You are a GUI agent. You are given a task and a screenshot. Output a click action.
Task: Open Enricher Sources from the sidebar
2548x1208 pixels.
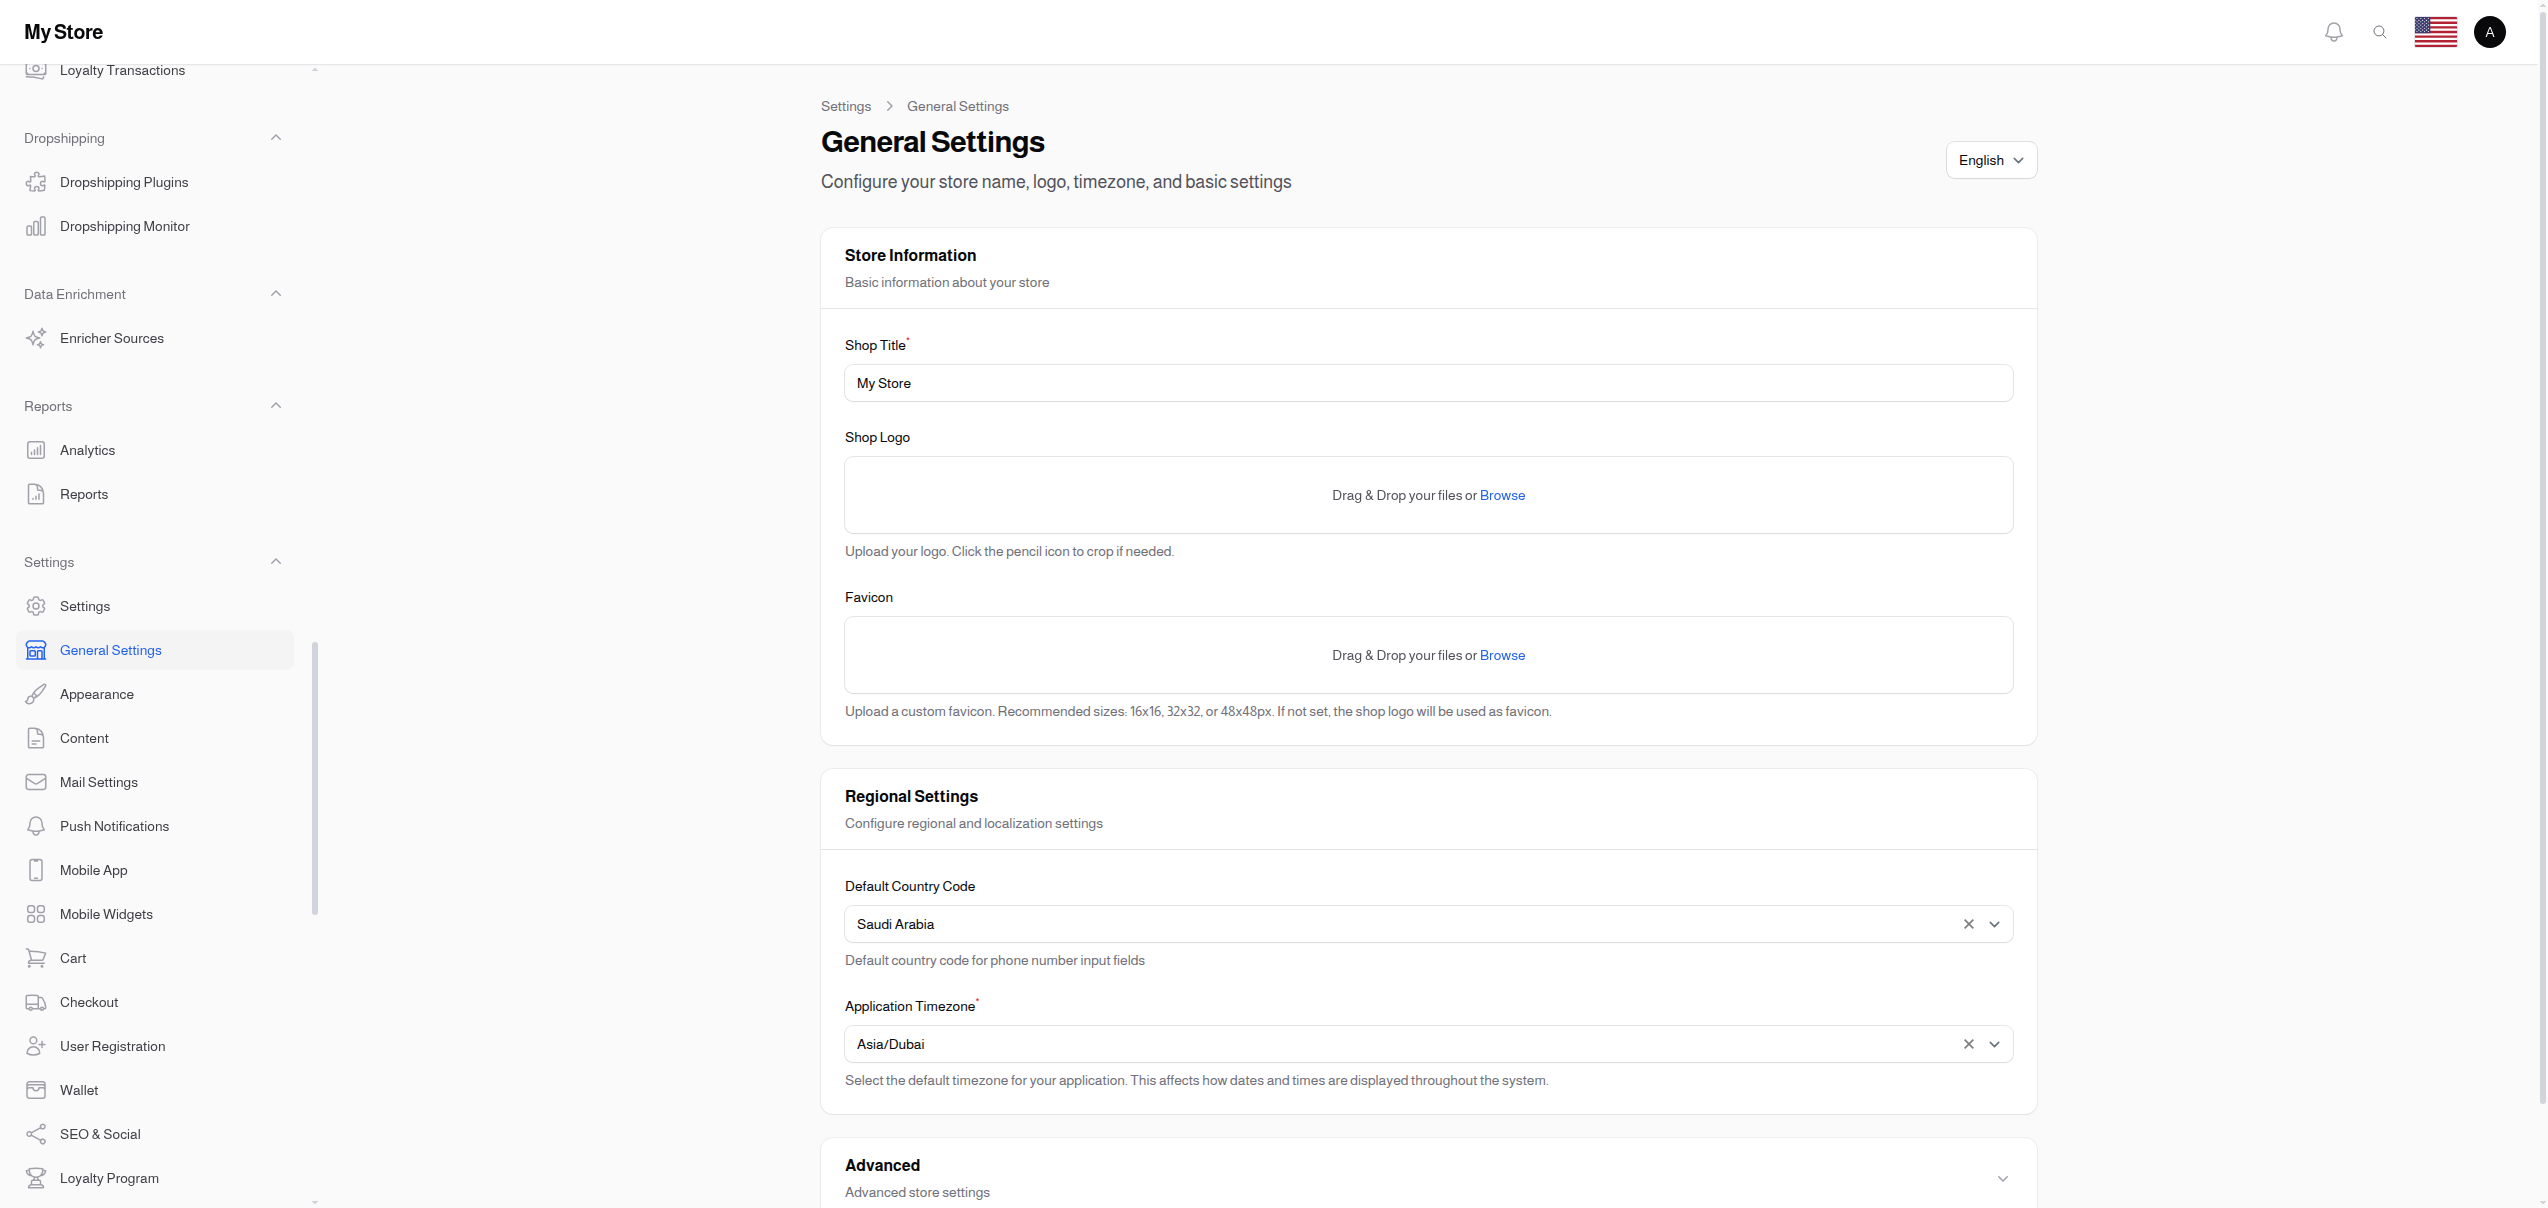(112, 338)
